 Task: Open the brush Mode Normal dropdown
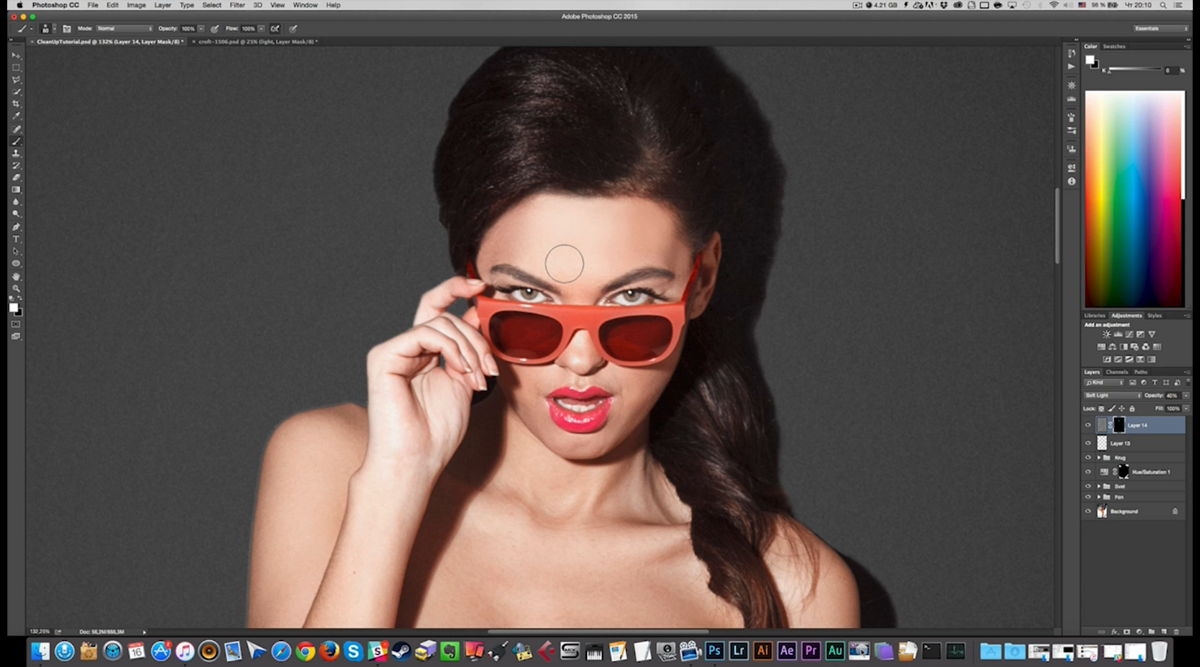point(124,29)
